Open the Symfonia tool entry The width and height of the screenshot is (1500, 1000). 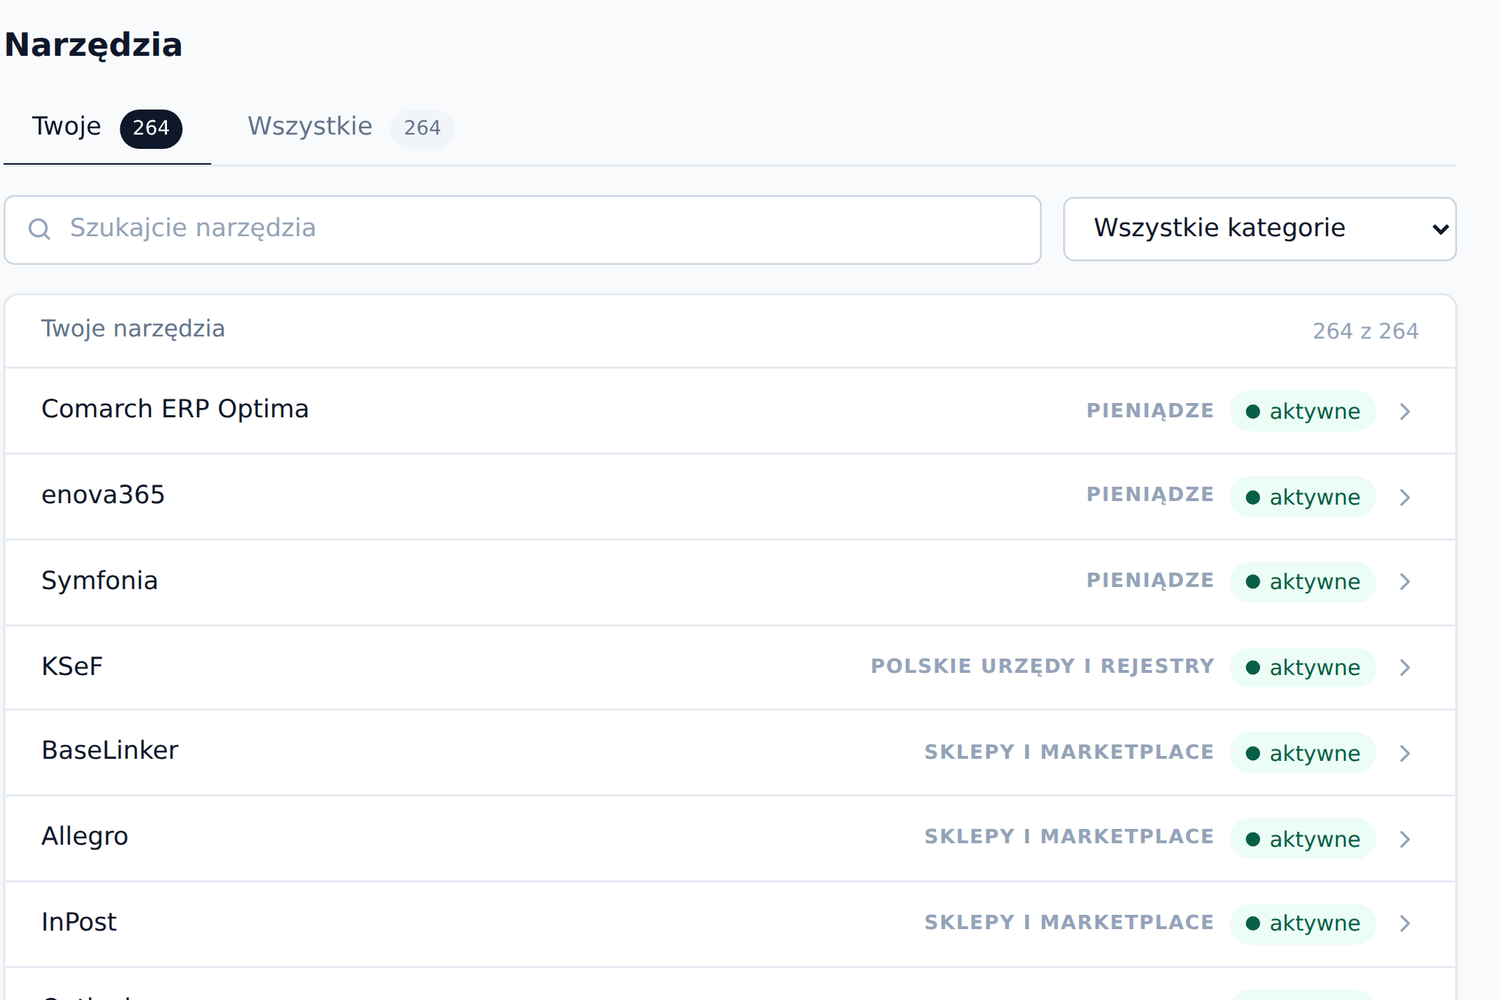730,582
